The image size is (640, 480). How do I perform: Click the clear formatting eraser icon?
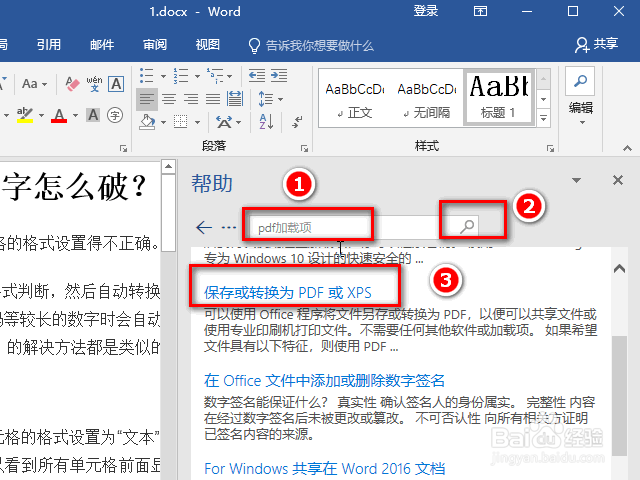pyautogui.click(x=73, y=84)
